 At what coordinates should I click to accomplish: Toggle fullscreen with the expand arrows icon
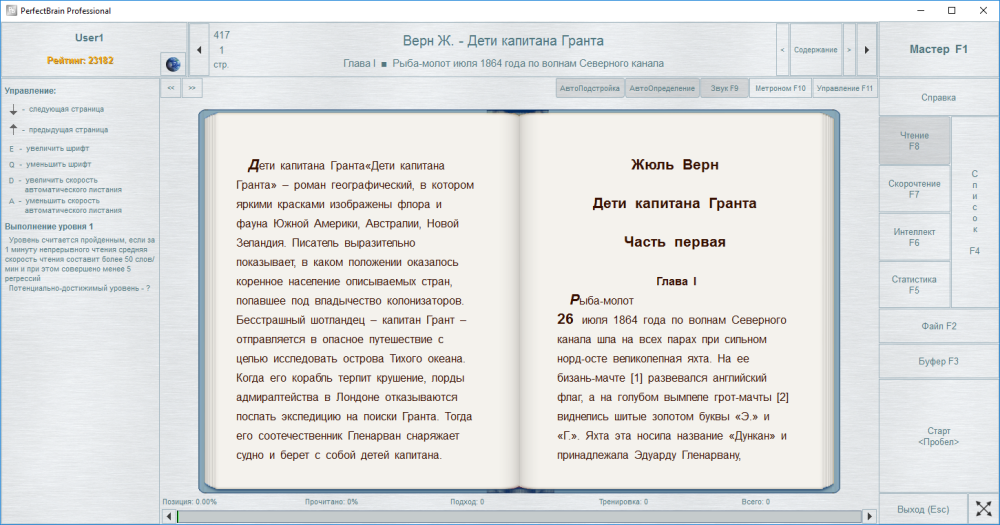coord(983,508)
